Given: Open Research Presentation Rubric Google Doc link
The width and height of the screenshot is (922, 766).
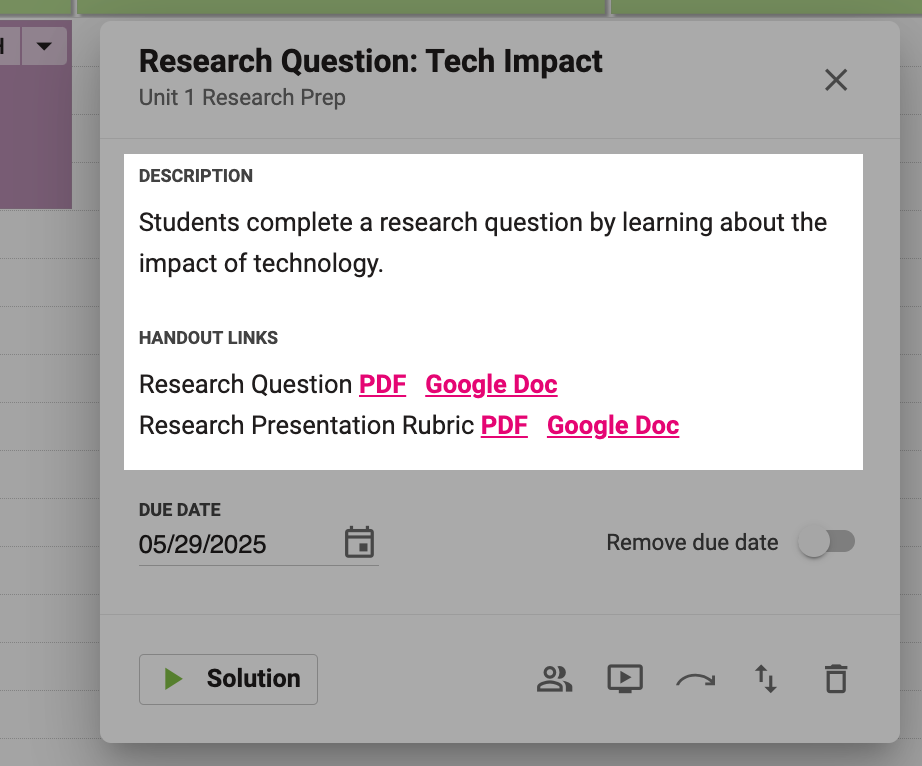Looking at the screenshot, I should click(x=613, y=426).
